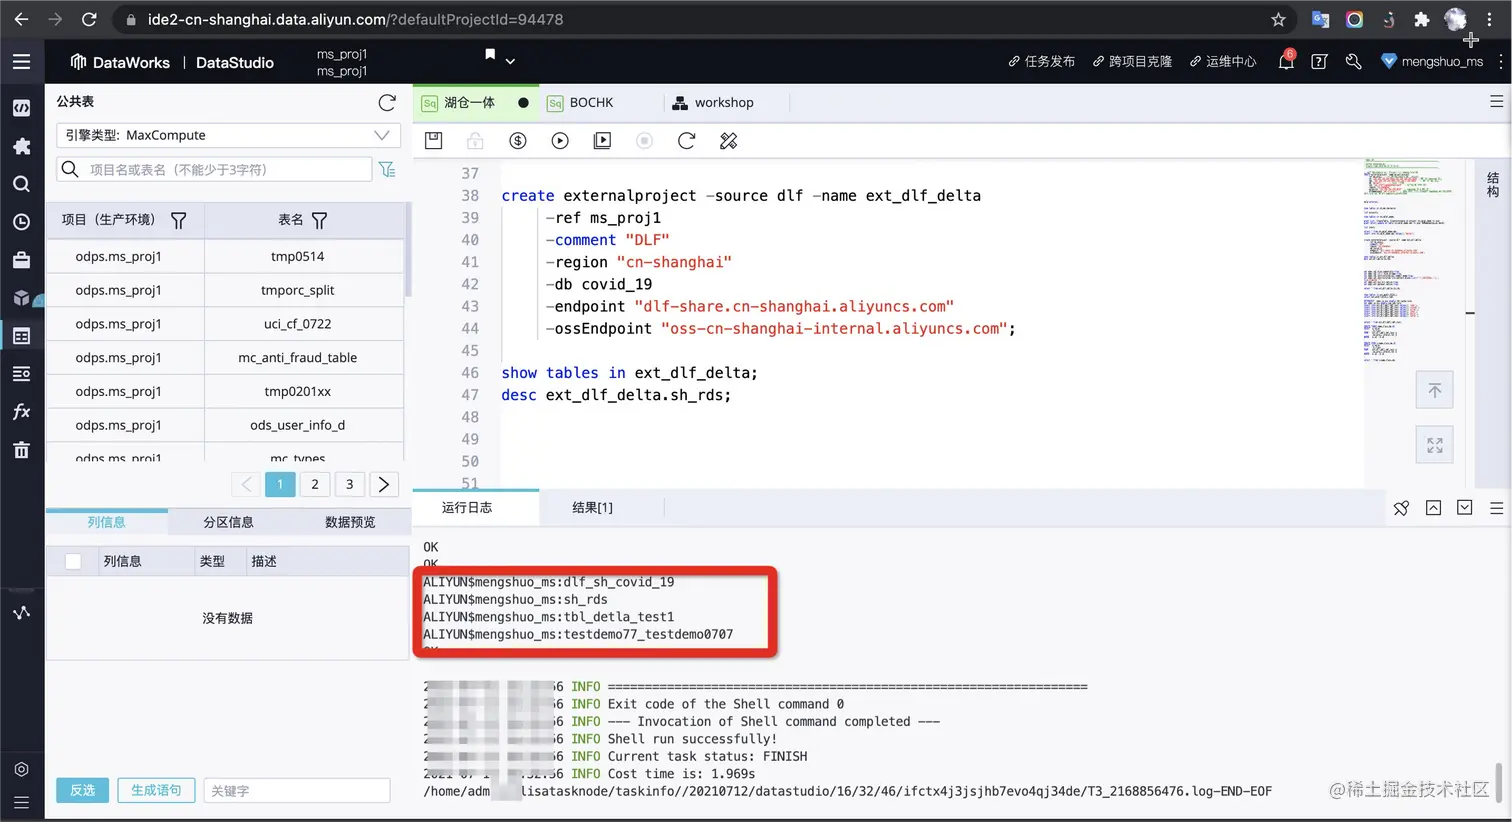Filter by 表名 column funnel
The width and height of the screenshot is (1512, 822).
(319, 220)
